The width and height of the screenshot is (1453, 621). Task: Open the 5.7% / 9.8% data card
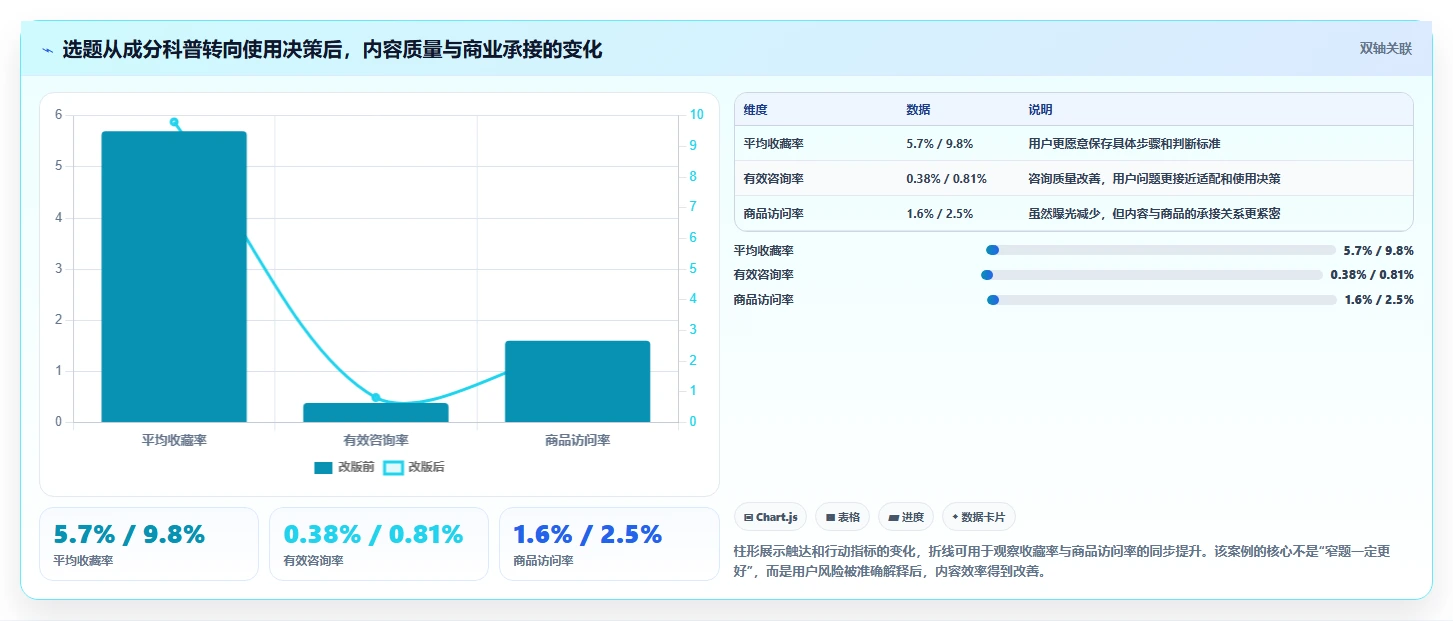tap(149, 544)
